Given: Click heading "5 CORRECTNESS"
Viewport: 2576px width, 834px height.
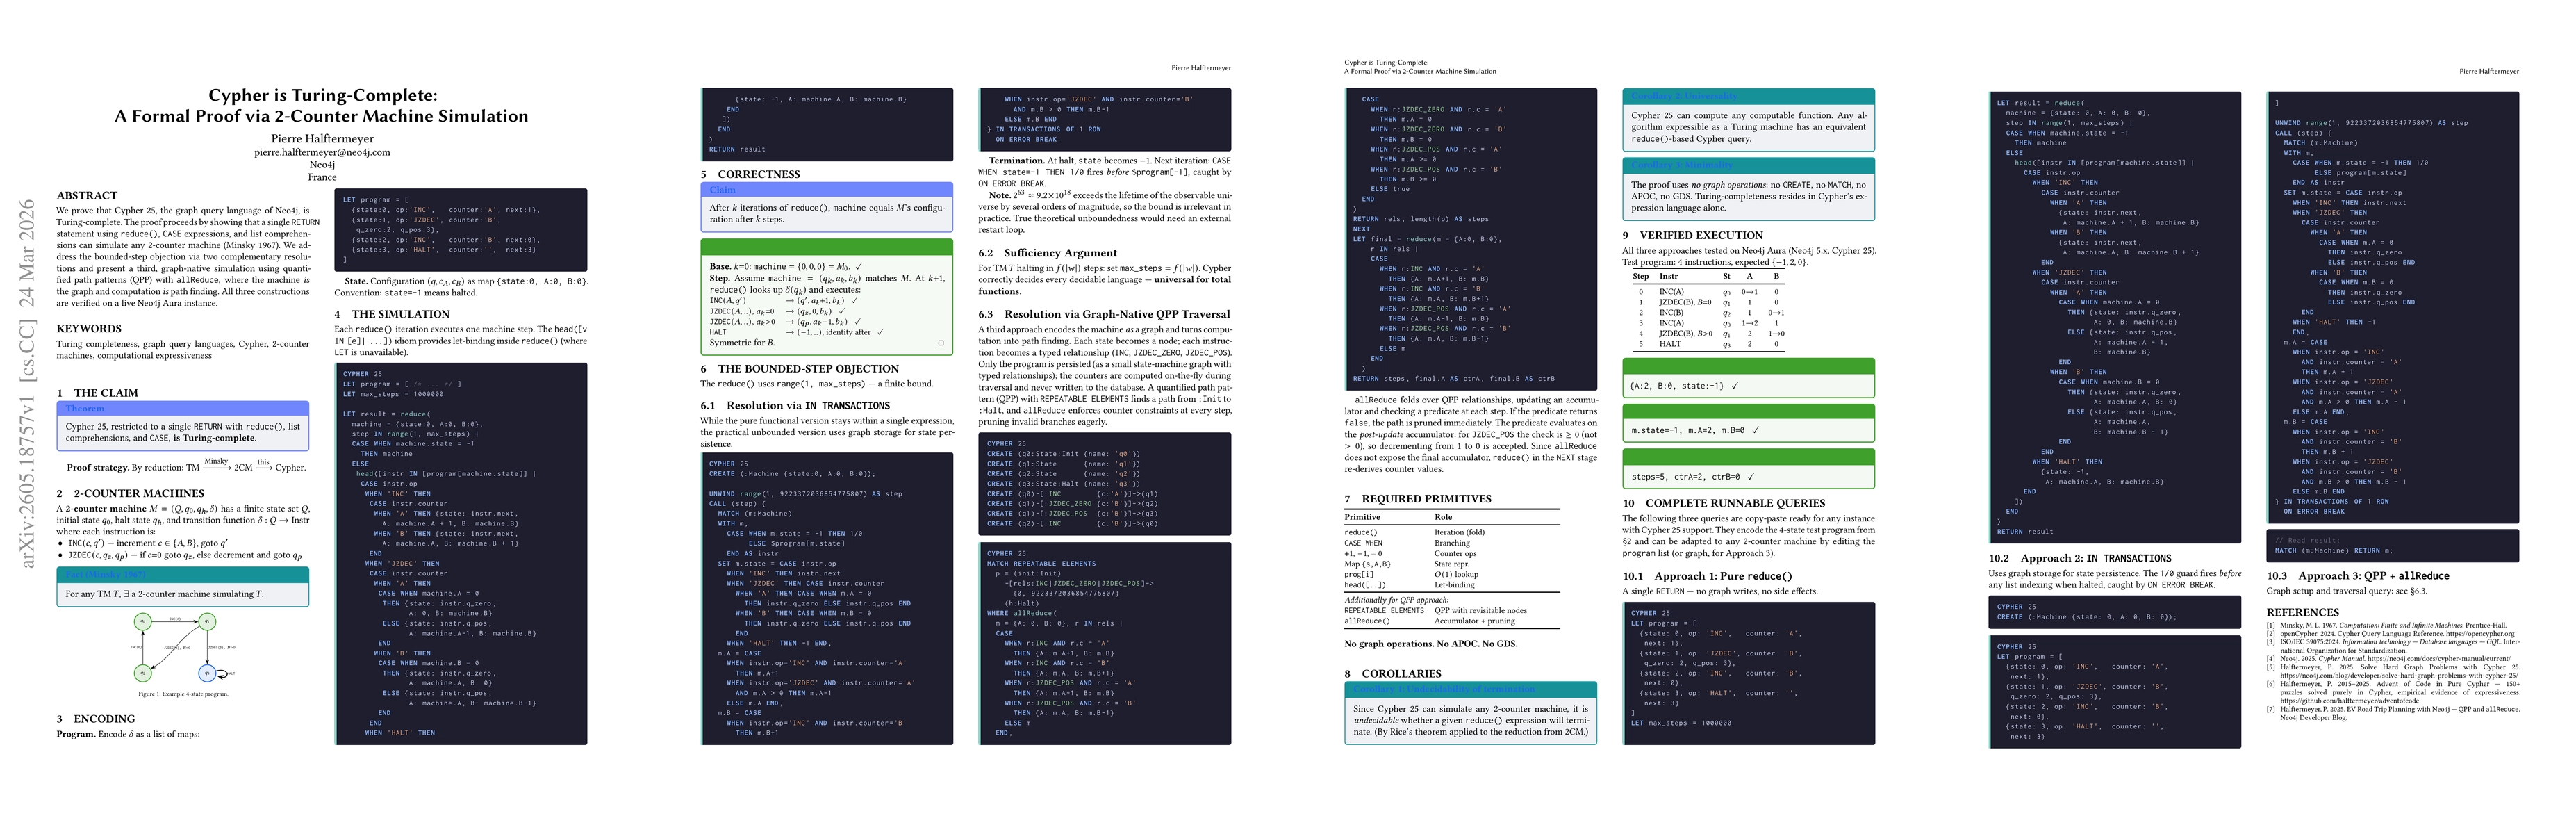Looking at the screenshot, I should pos(750,174).
